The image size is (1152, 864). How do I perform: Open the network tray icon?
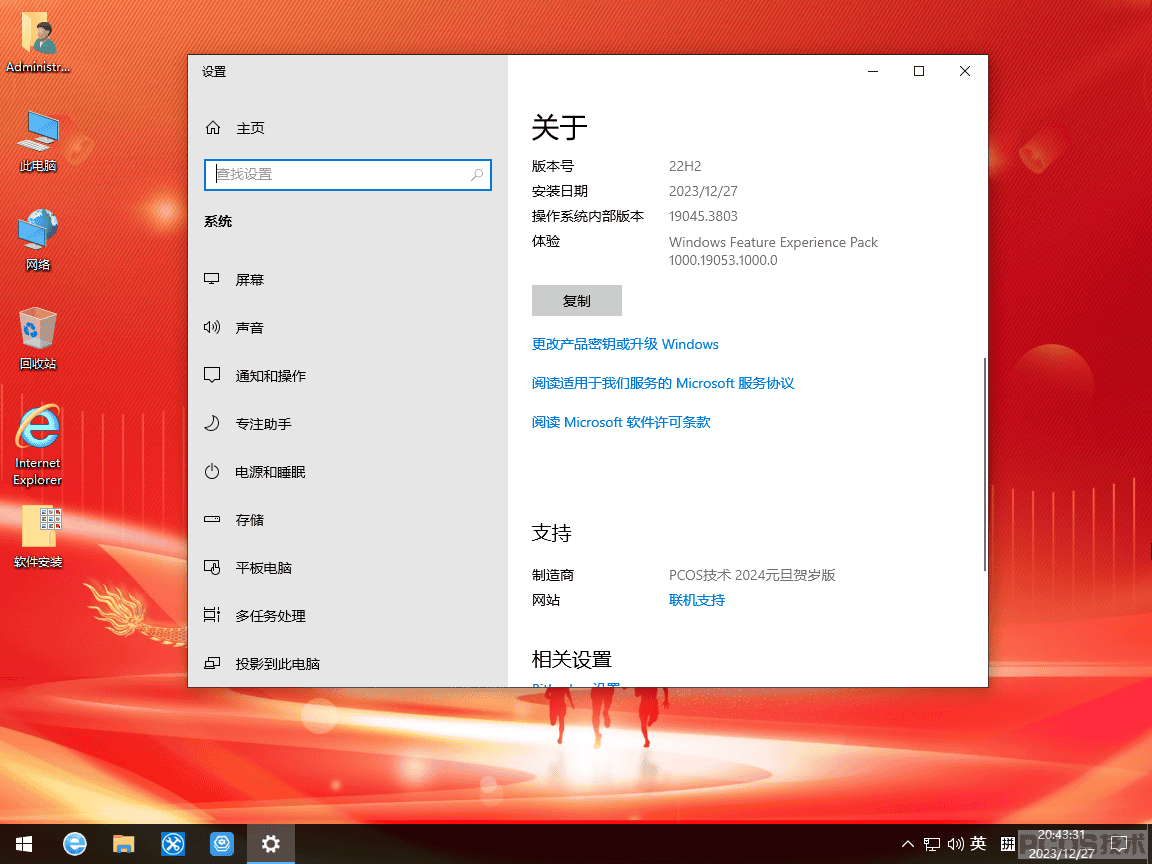click(x=932, y=844)
